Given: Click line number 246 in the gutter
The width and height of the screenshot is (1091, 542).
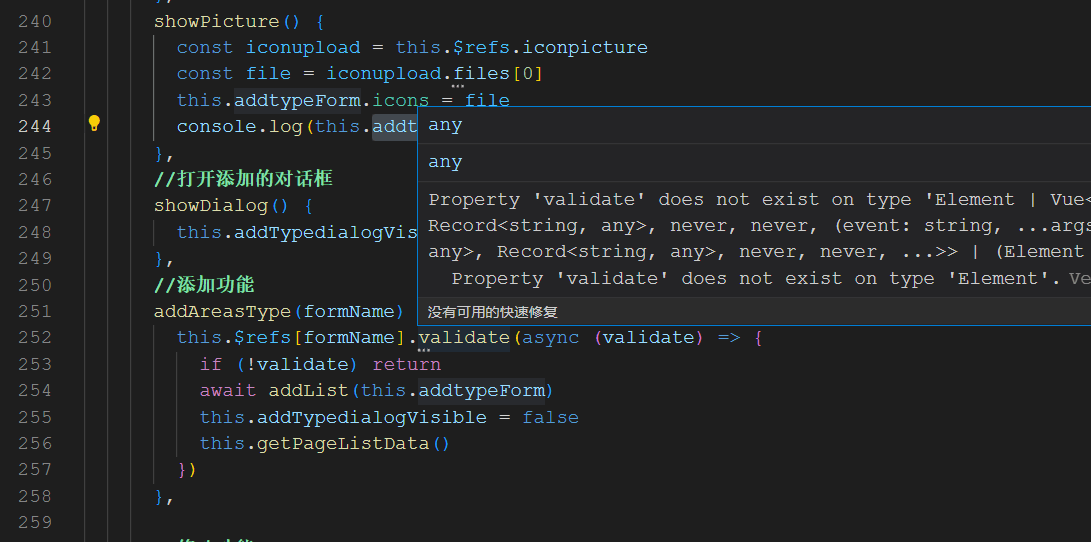Looking at the screenshot, I should pyautogui.click(x=35, y=180).
